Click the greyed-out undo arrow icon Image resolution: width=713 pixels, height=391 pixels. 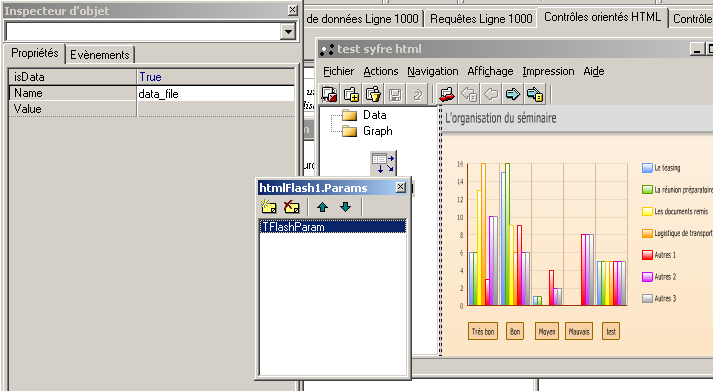(x=417, y=94)
